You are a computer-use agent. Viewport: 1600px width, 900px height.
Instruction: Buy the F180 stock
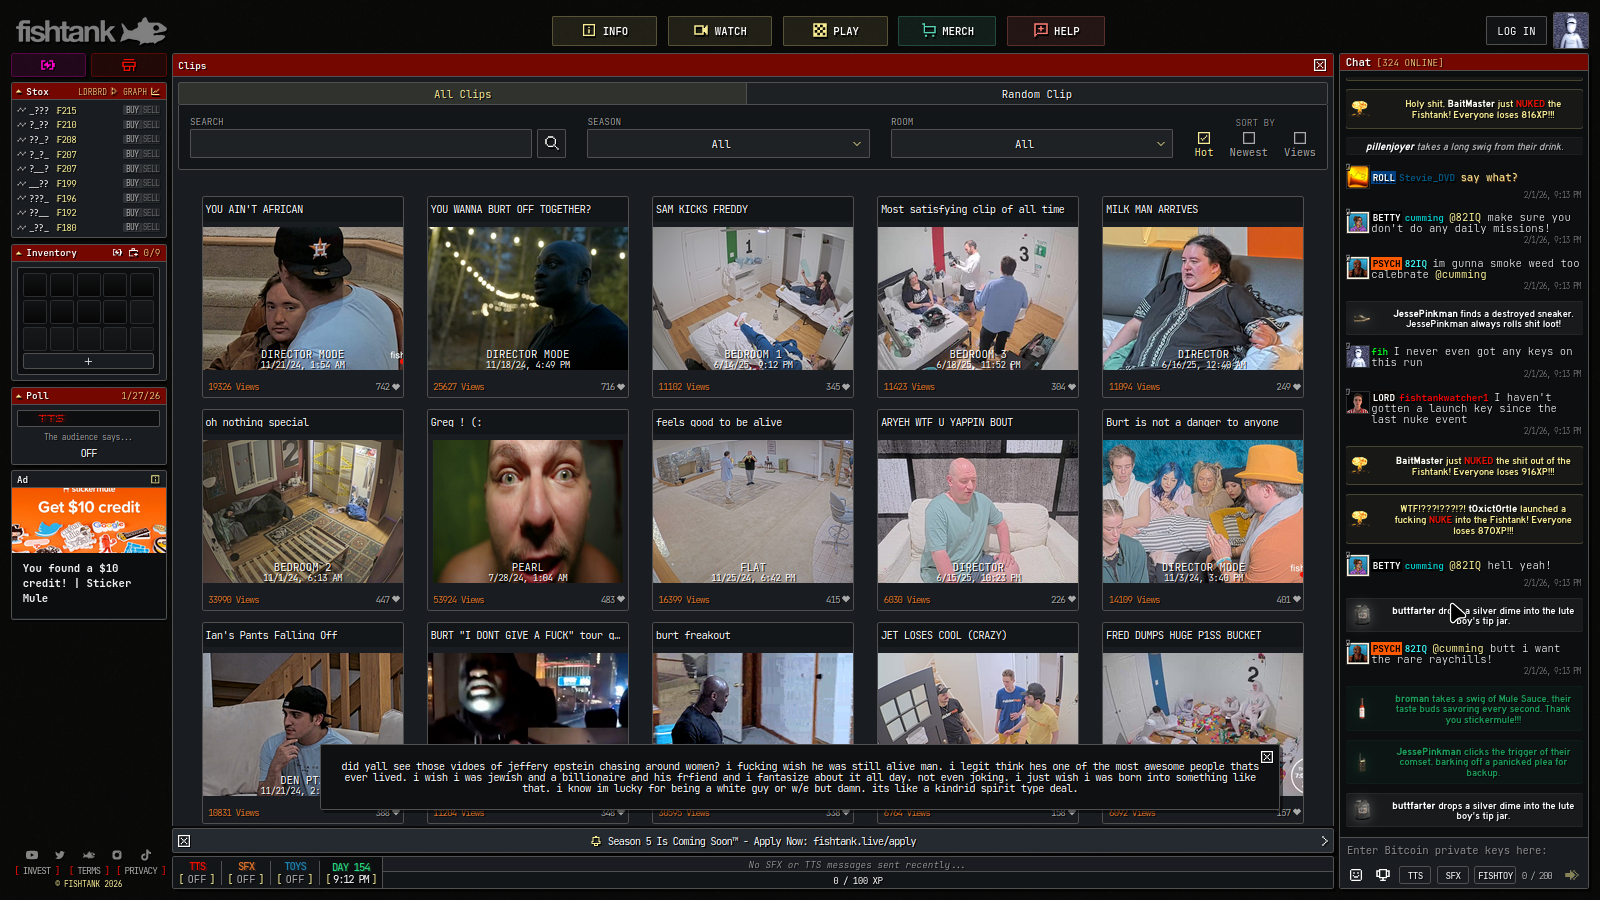click(132, 227)
